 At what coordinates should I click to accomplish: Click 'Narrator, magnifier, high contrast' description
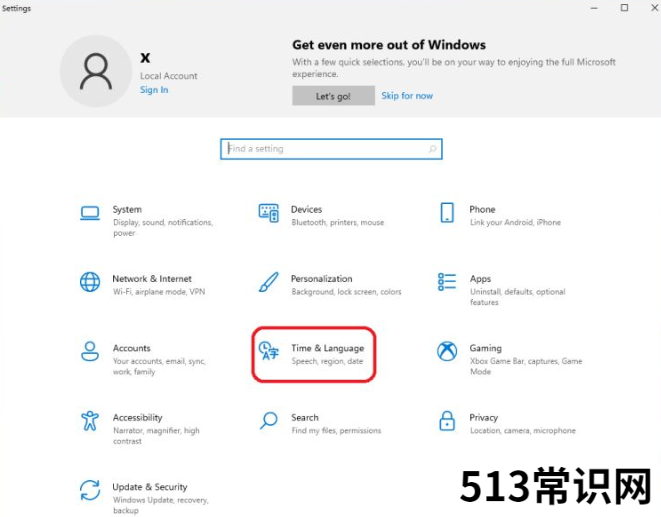tap(156, 436)
